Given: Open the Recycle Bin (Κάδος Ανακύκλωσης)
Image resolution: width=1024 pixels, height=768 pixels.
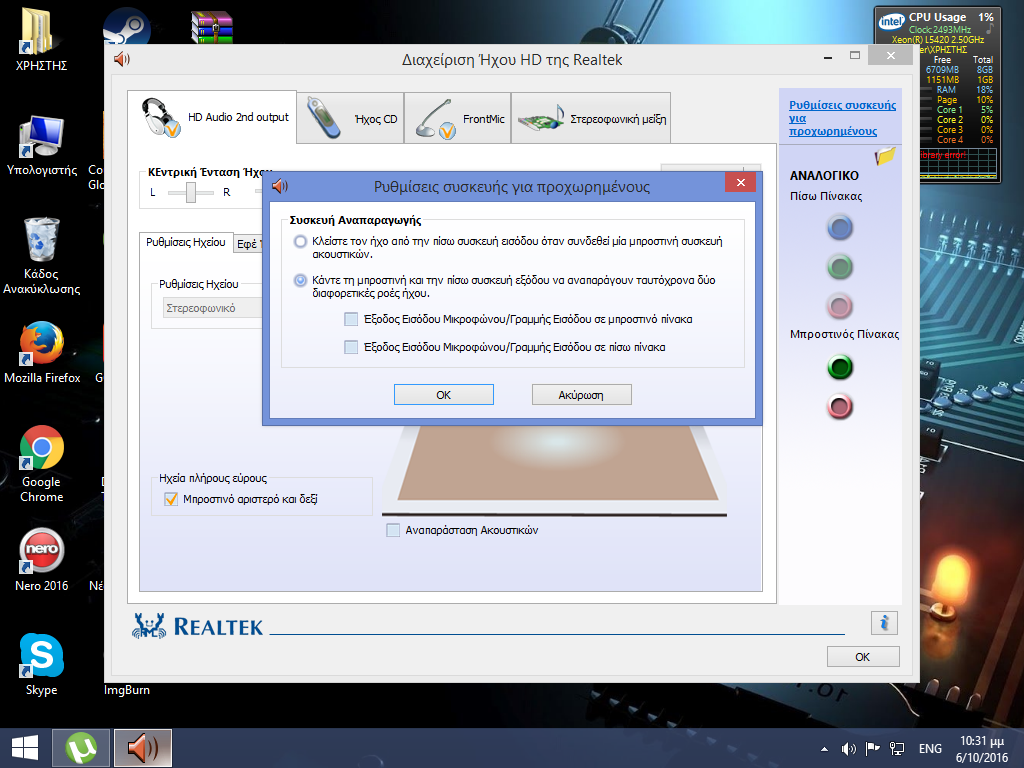Looking at the screenshot, I should coord(42,257).
